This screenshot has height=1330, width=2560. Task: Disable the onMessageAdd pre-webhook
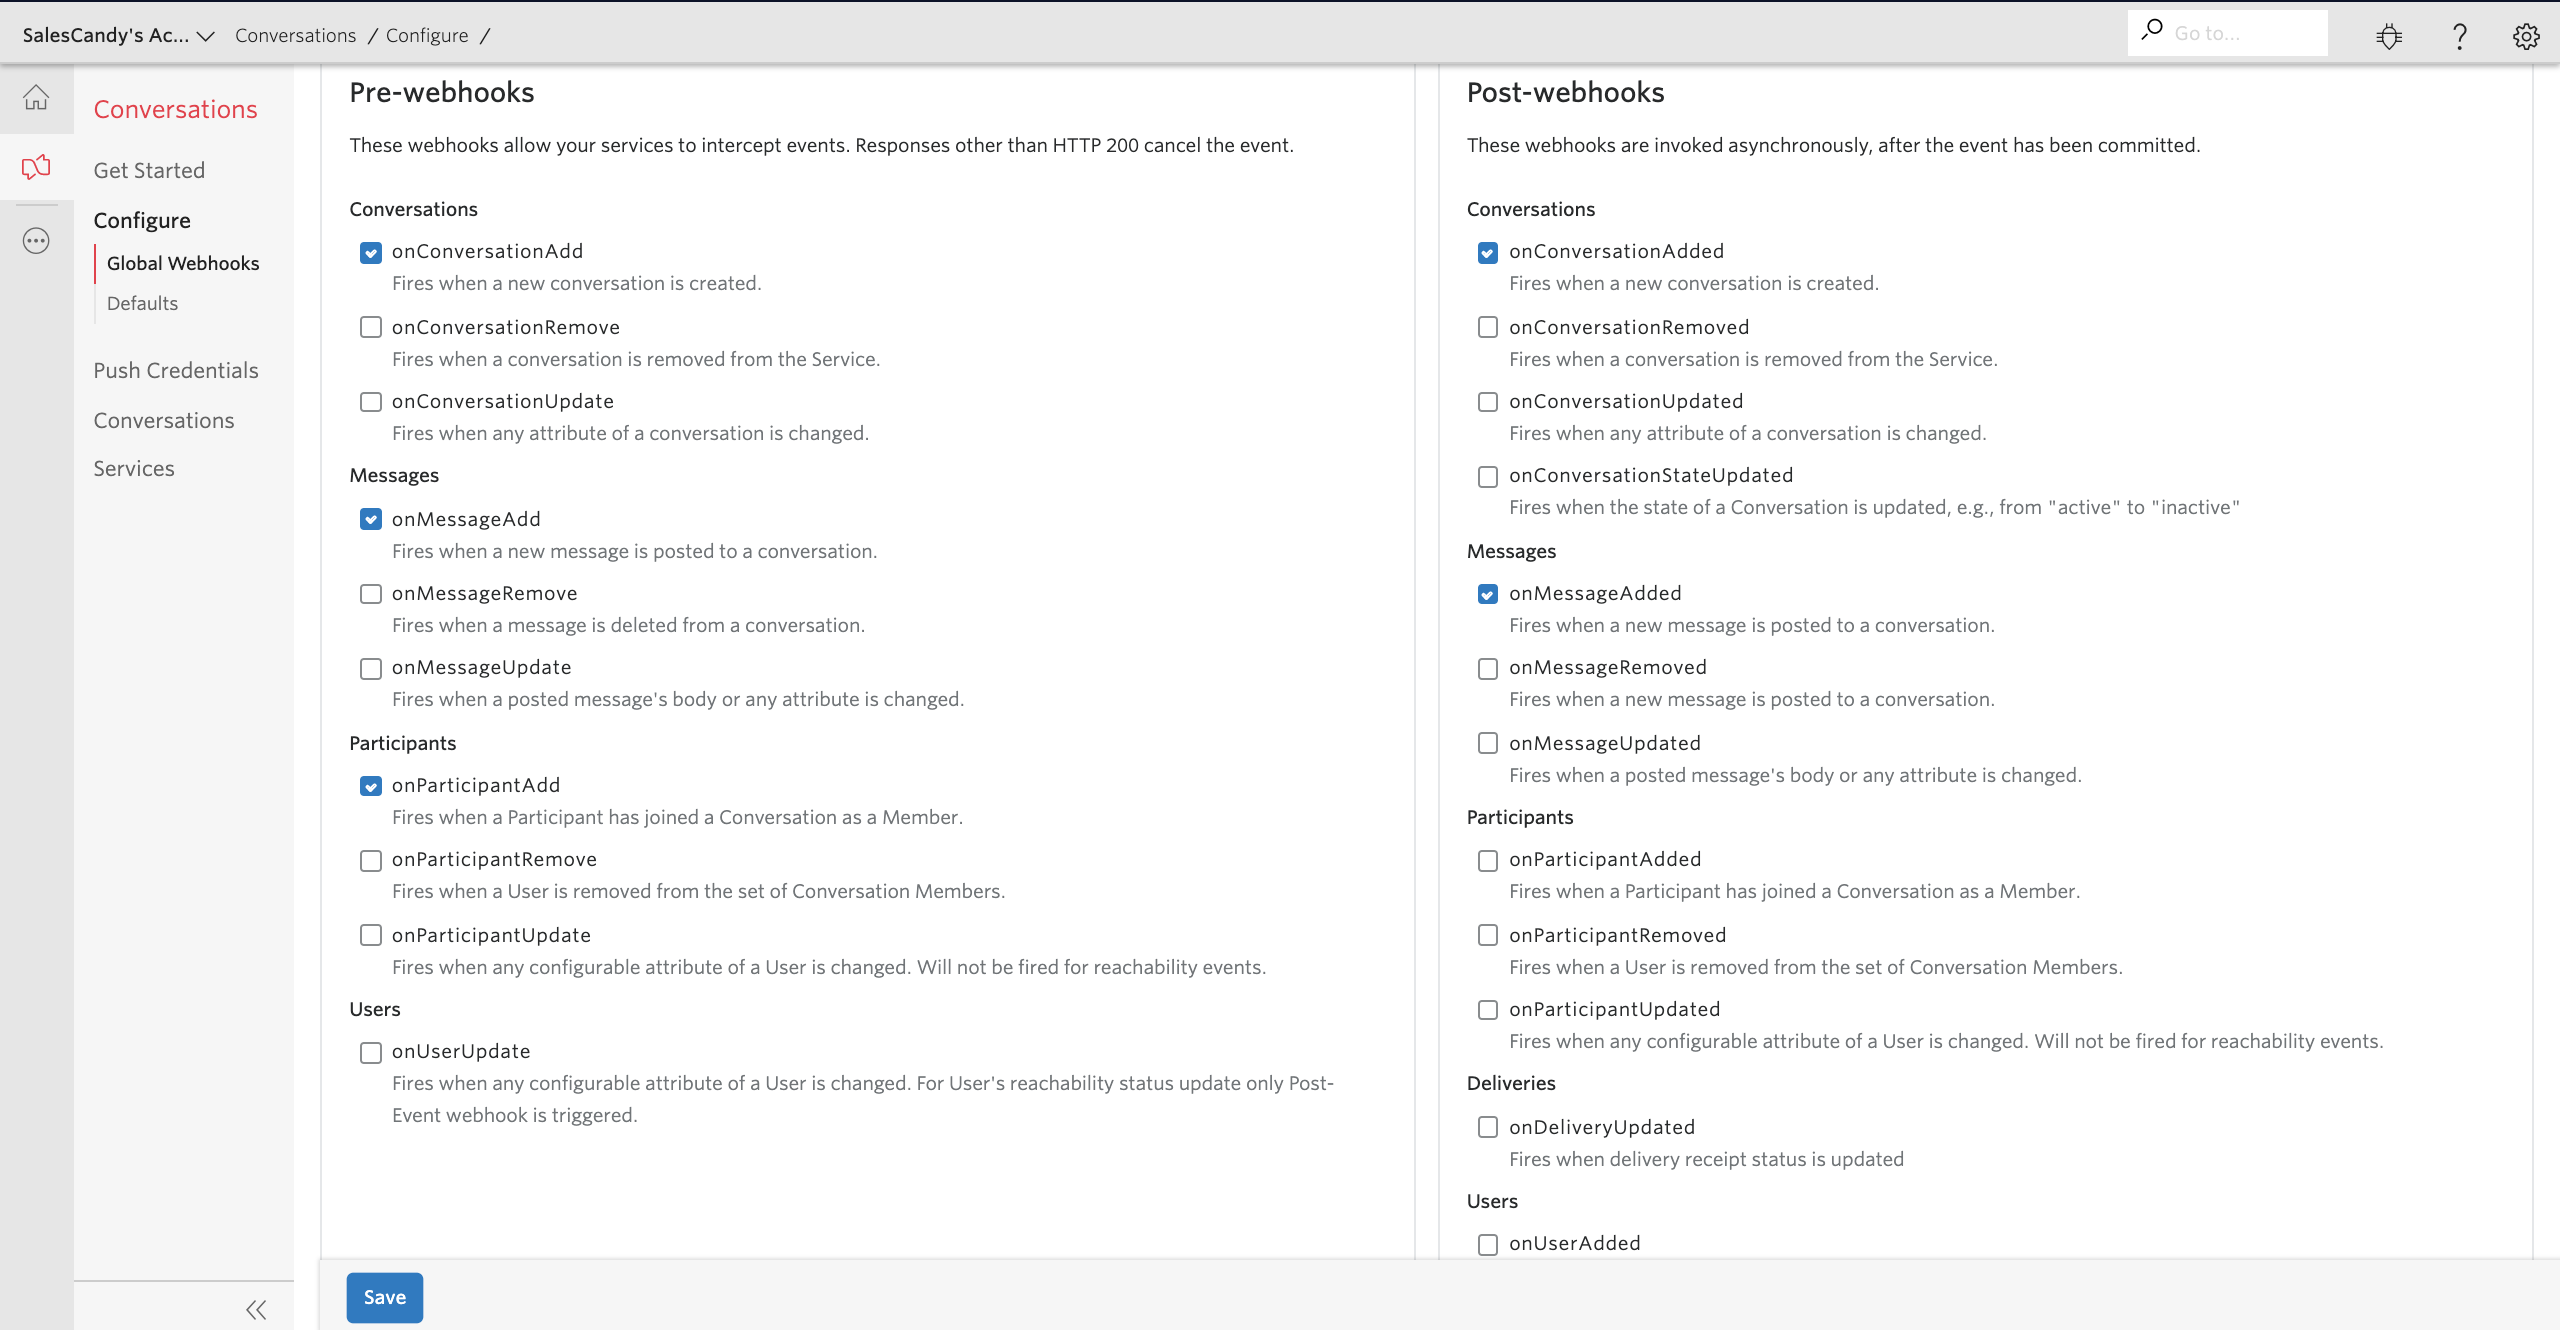tap(371, 519)
